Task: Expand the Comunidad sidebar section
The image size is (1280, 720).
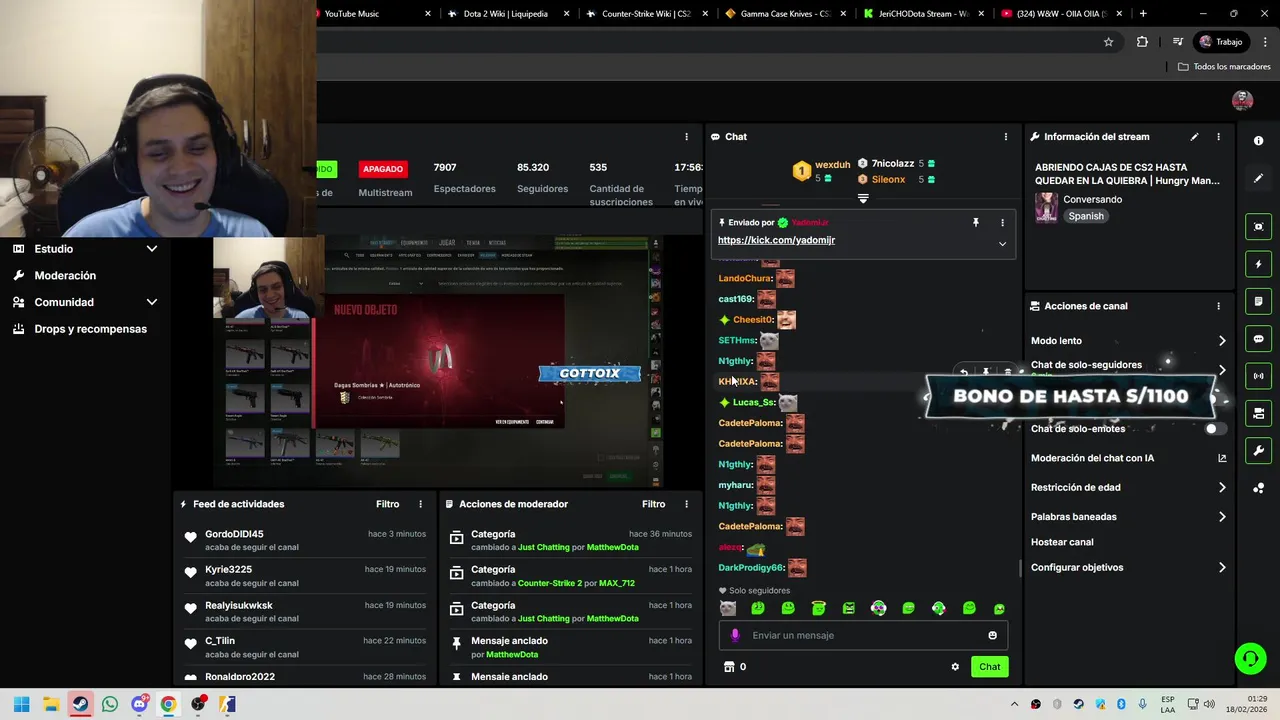Action: (x=152, y=302)
